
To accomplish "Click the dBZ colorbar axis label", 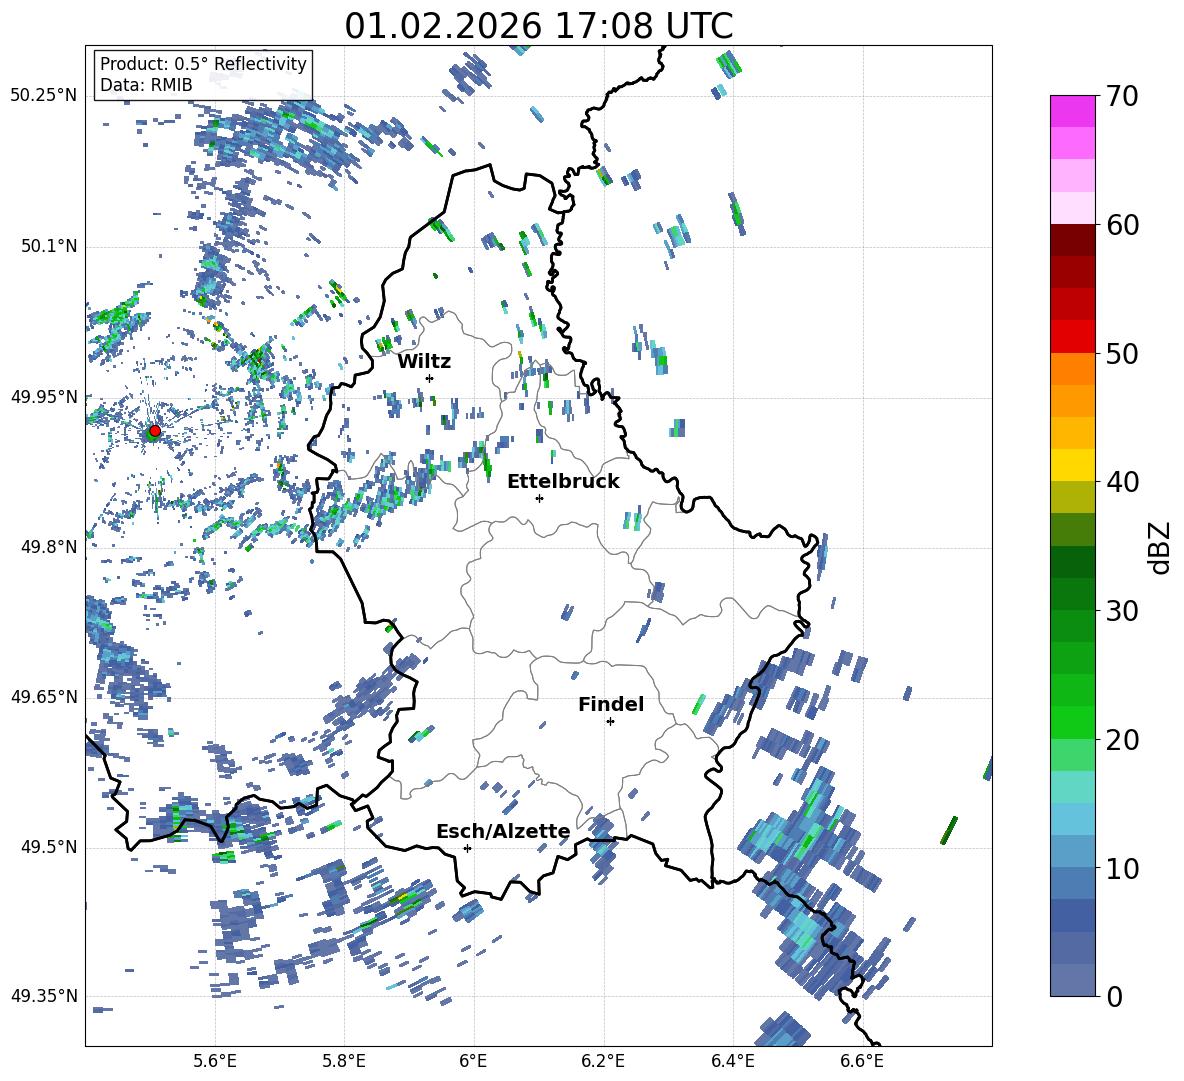I will pyautogui.click(x=1160, y=546).
